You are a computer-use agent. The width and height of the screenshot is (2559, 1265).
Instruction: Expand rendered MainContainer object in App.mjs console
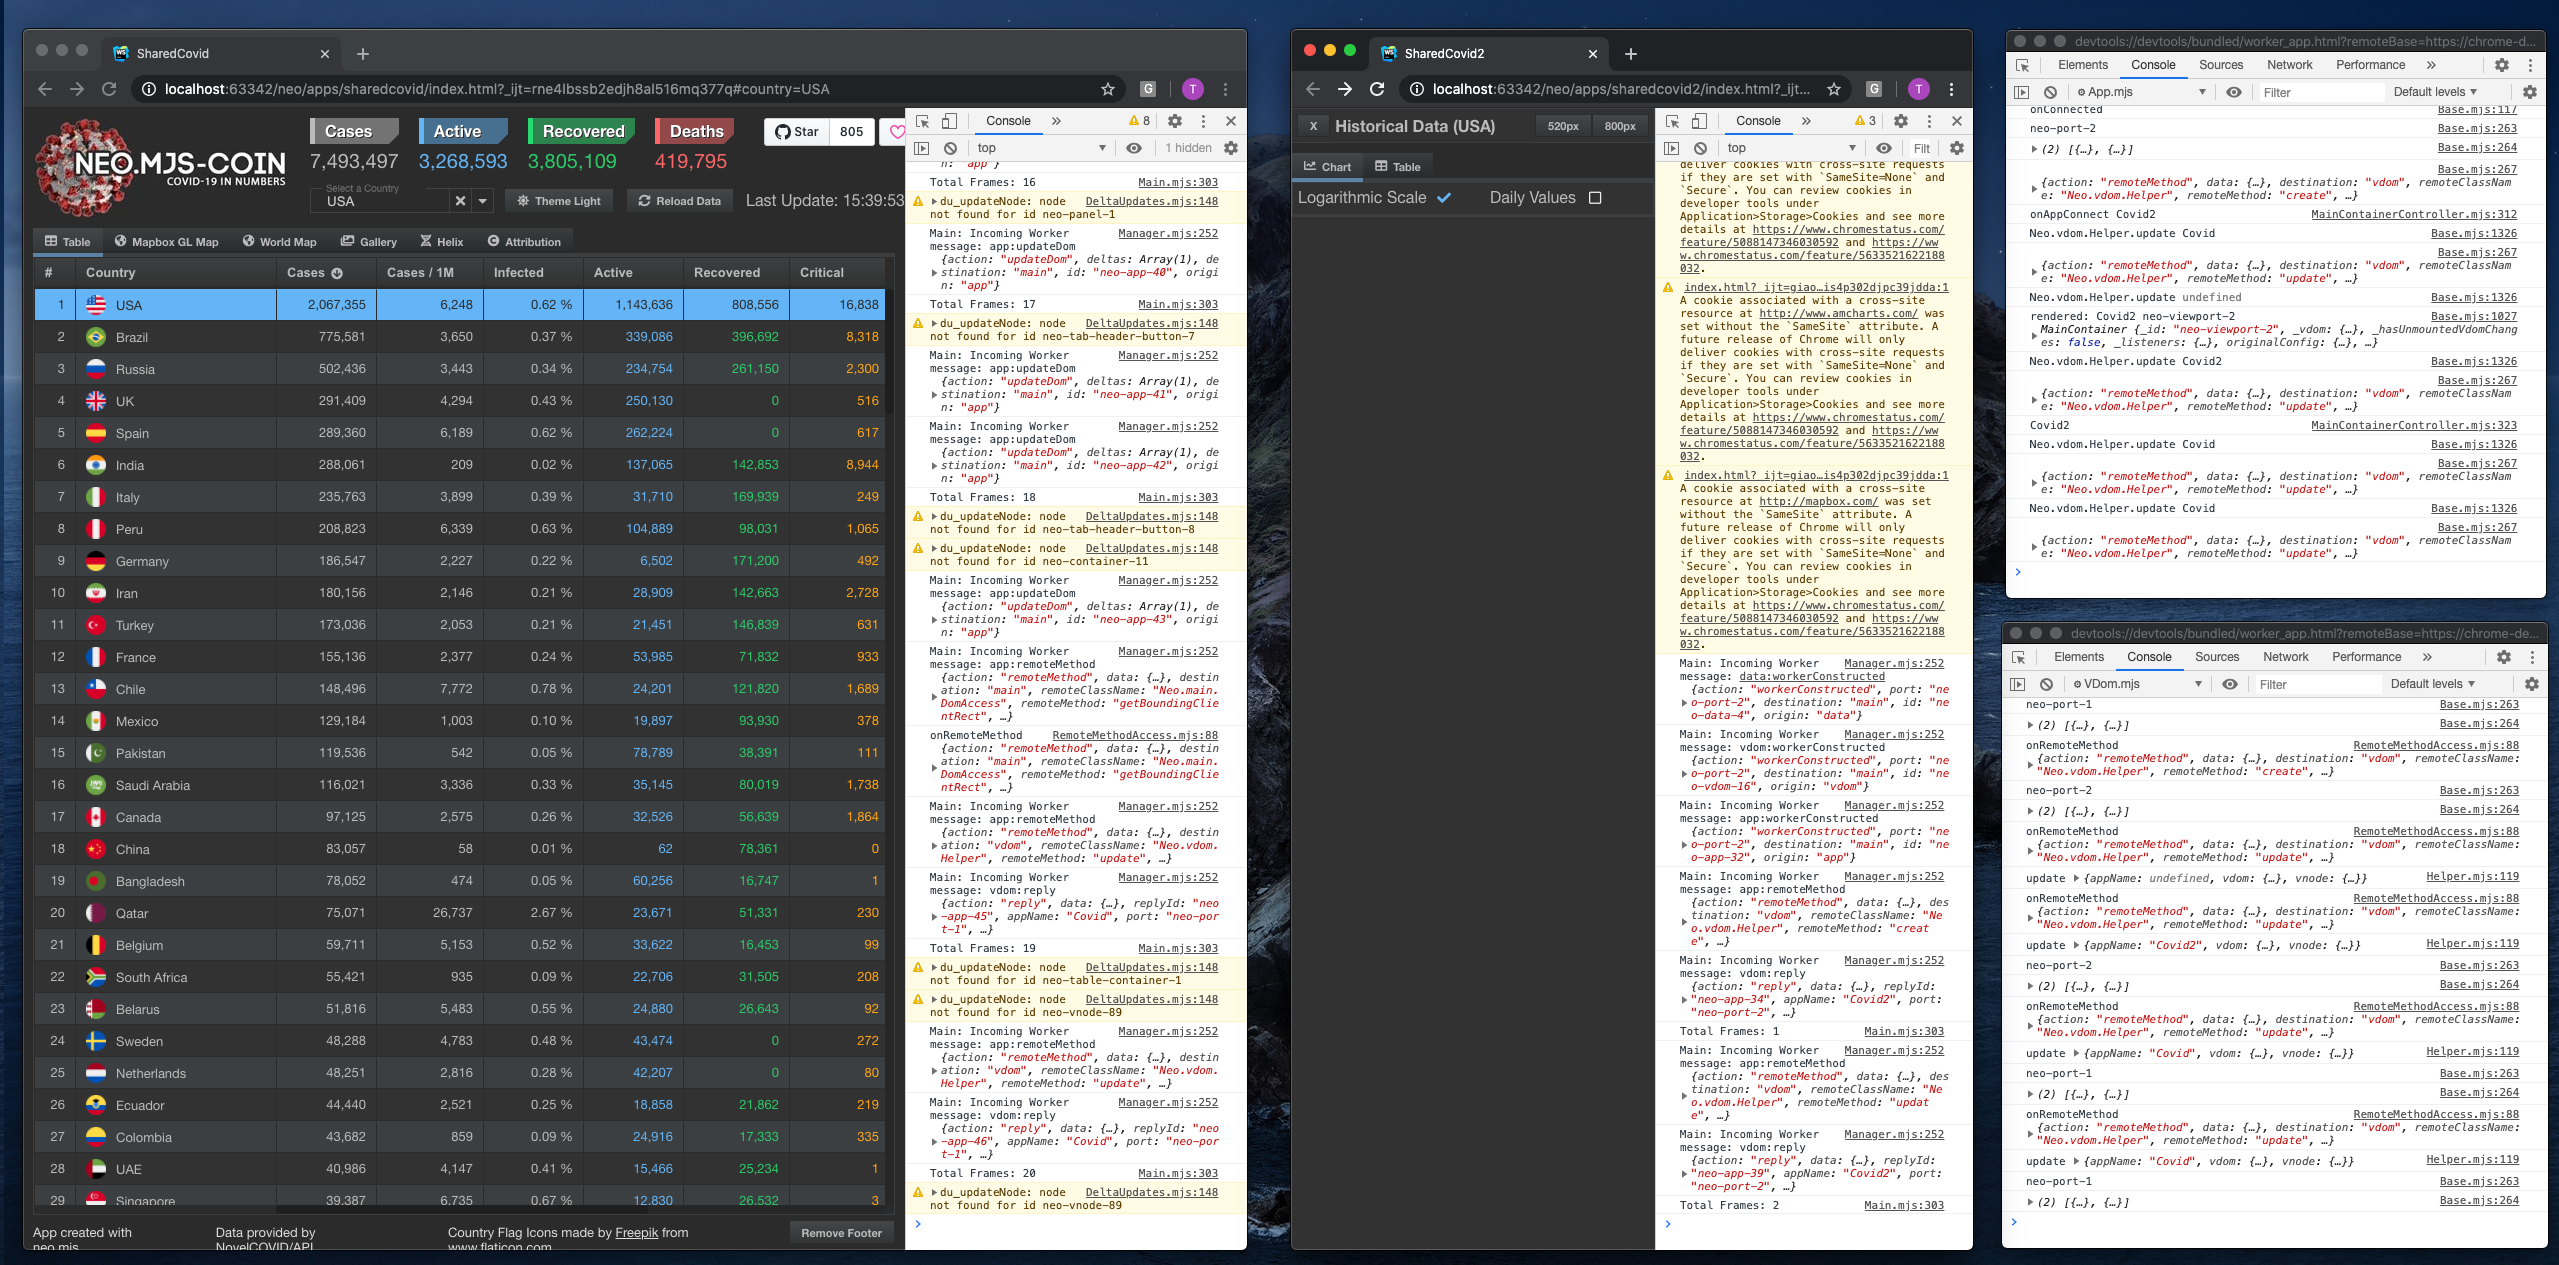pyautogui.click(x=2033, y=336)
